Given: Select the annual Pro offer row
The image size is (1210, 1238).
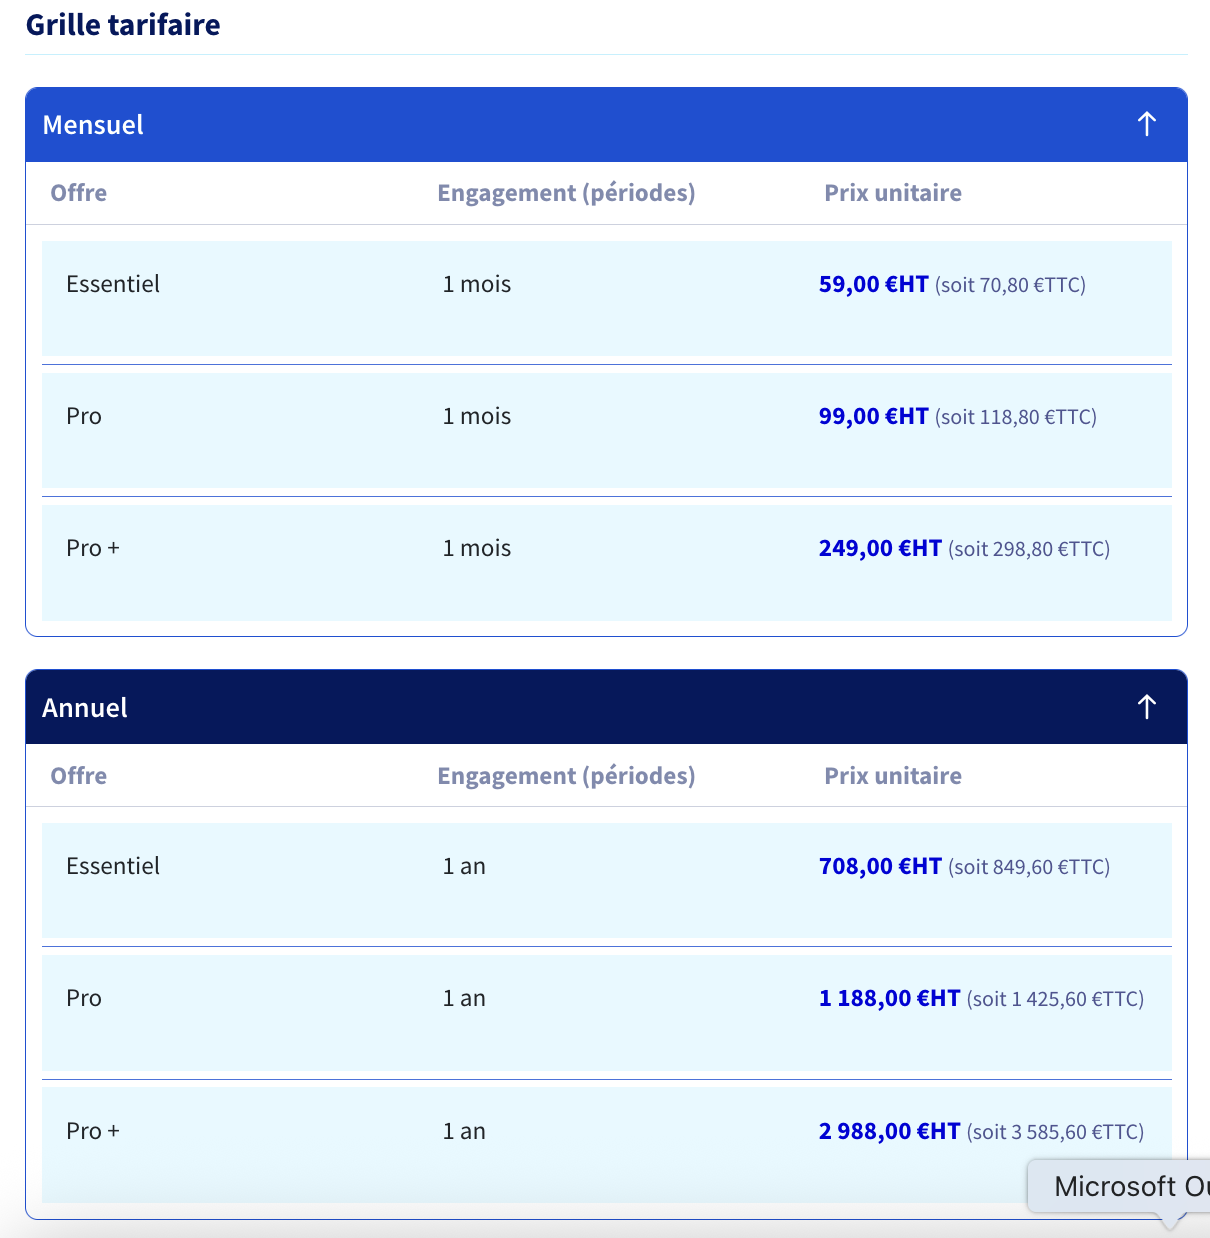Looking at the screenshot, I should point(607,1013).
